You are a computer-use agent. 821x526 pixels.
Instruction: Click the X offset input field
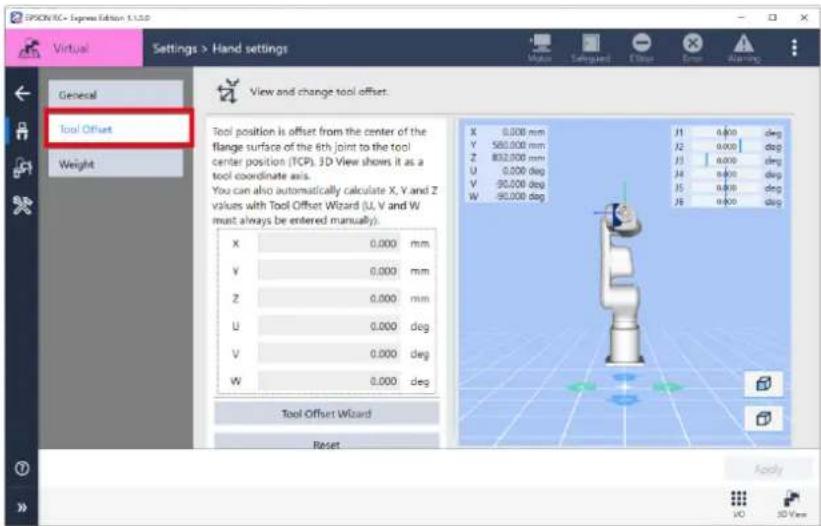pyautogui.click(x=329, y=244)
